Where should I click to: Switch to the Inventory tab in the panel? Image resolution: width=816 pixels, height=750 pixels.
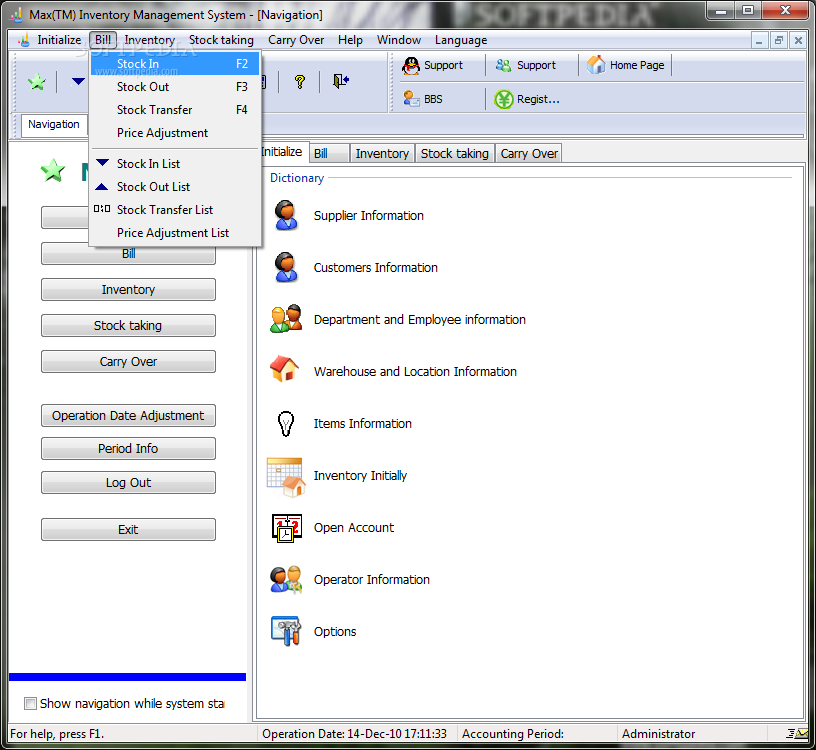click(382, 154)
